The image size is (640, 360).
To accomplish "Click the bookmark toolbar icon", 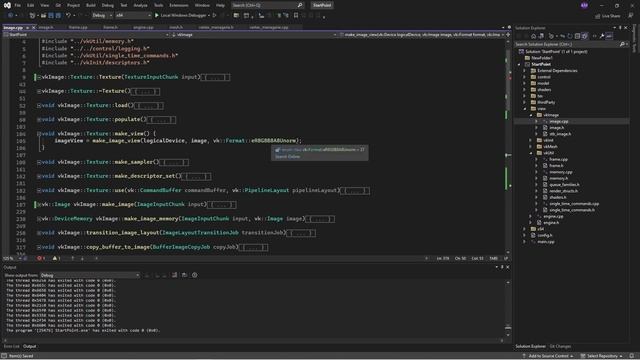I will click(x=296, y=16).
